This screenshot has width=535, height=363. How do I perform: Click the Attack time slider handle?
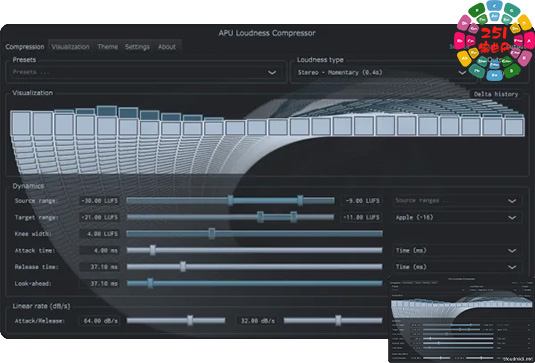[x=153, y=250]
